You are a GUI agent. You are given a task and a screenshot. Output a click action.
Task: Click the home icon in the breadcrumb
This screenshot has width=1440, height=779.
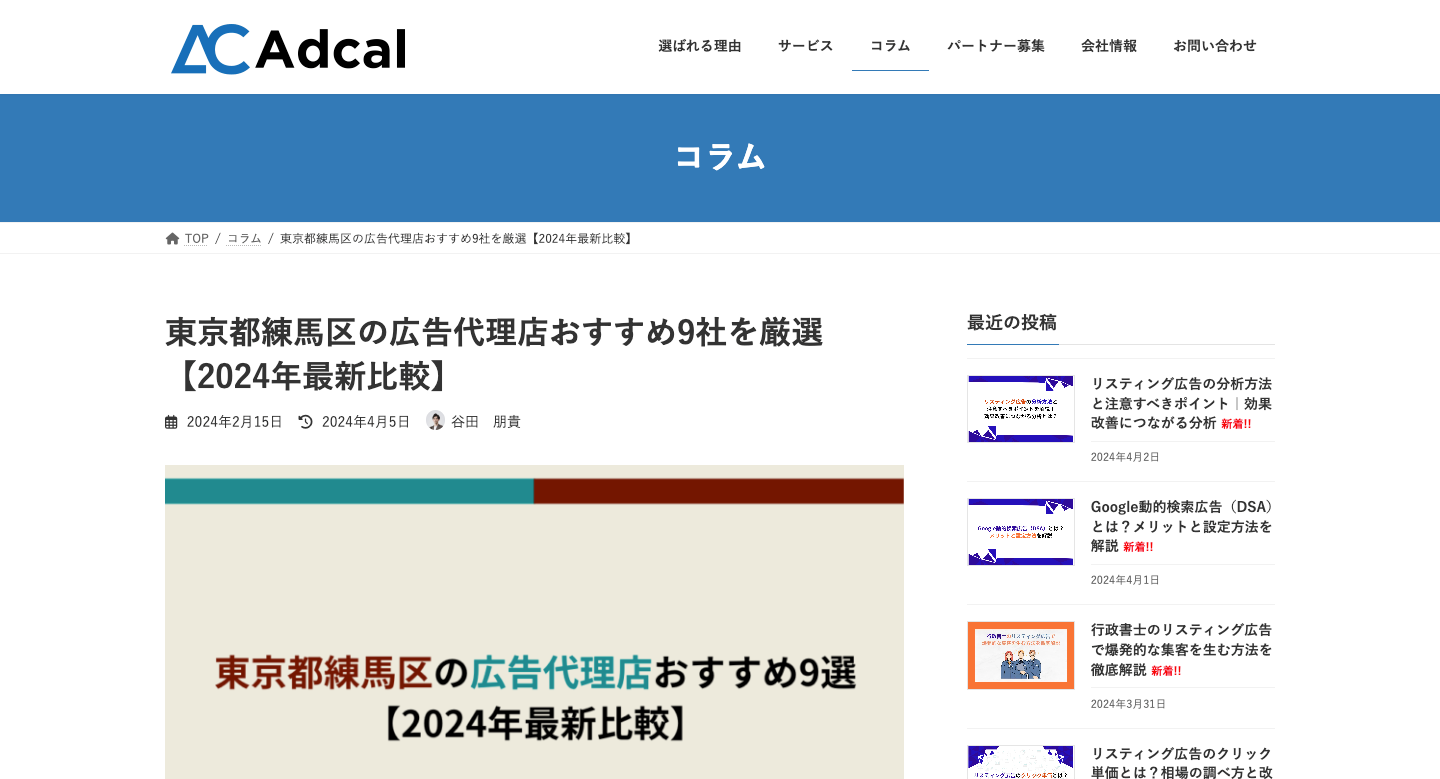coord(172,237)
